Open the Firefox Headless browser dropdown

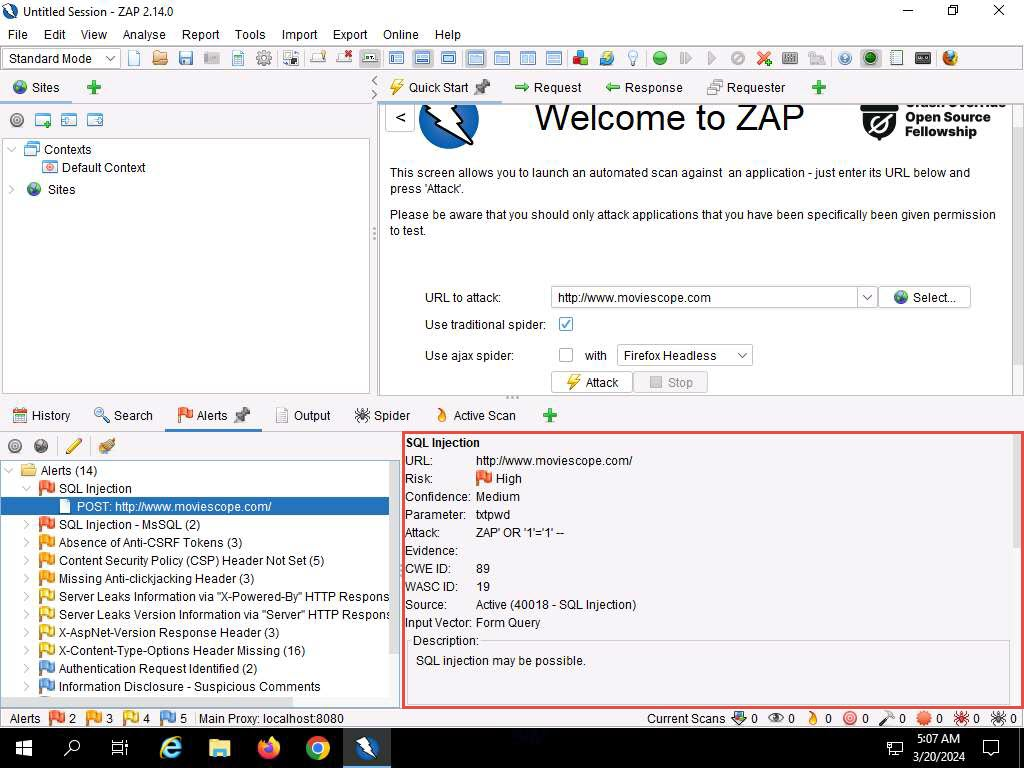(684, 355)
